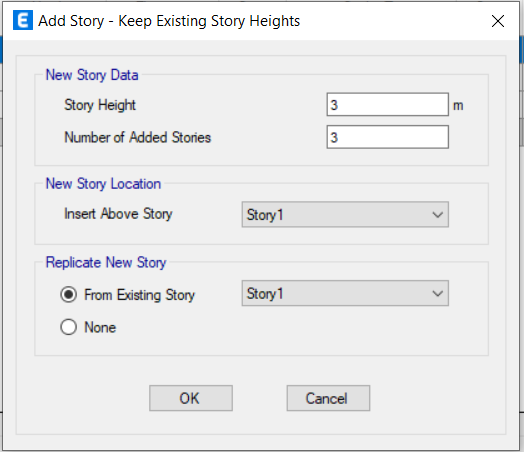Confirm with the OK button
The image size is (524, 452).
191,398
